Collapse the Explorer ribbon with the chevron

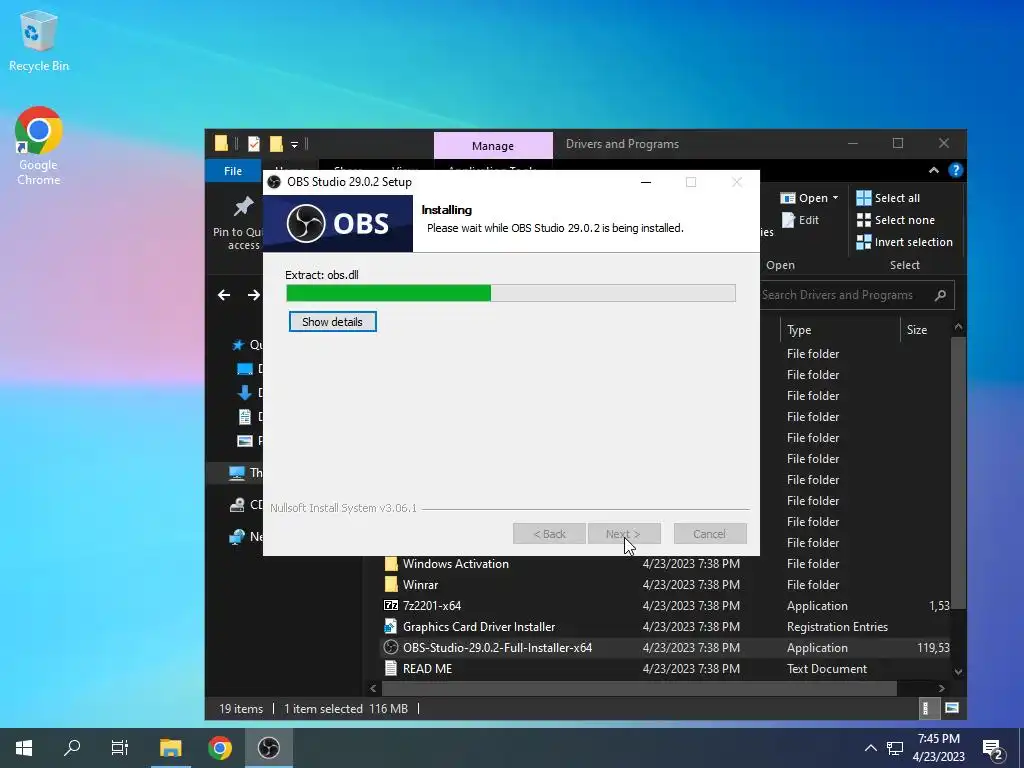click(934, 170)
